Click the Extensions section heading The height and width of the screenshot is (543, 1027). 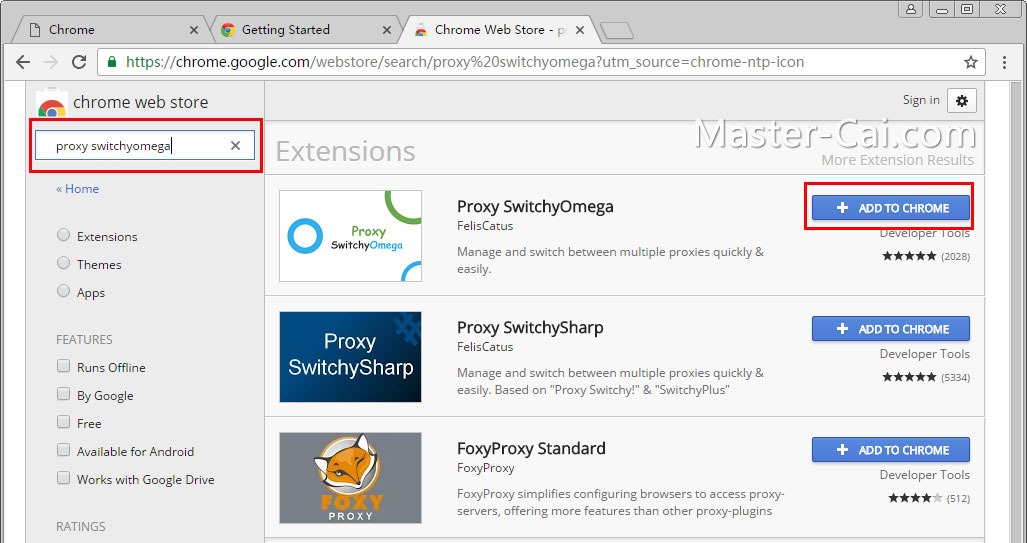point(346,151)
